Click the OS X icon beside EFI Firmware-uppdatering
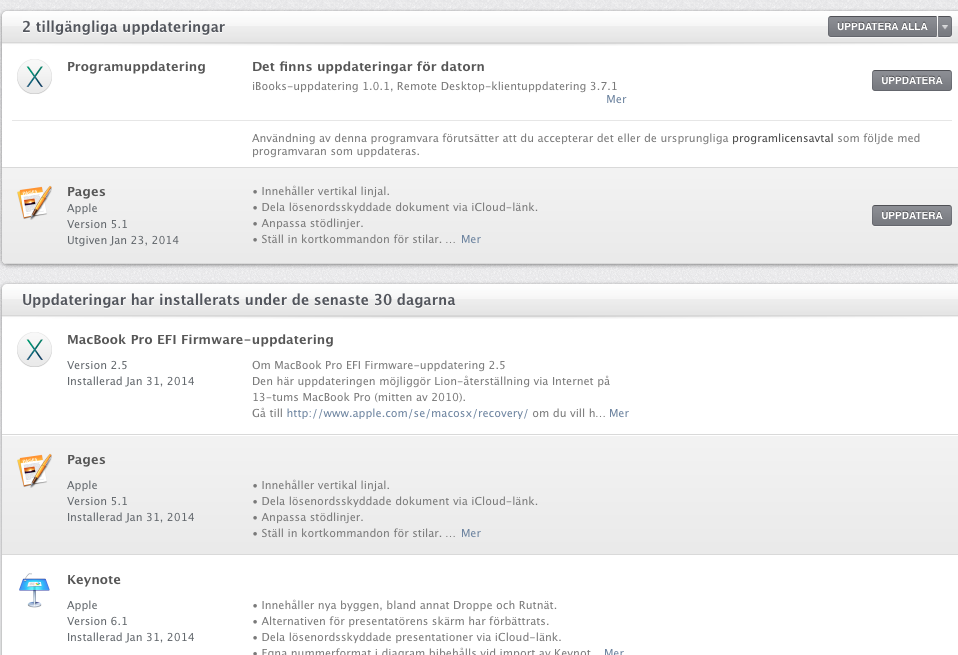958x655 pixels. pos(34,349)
